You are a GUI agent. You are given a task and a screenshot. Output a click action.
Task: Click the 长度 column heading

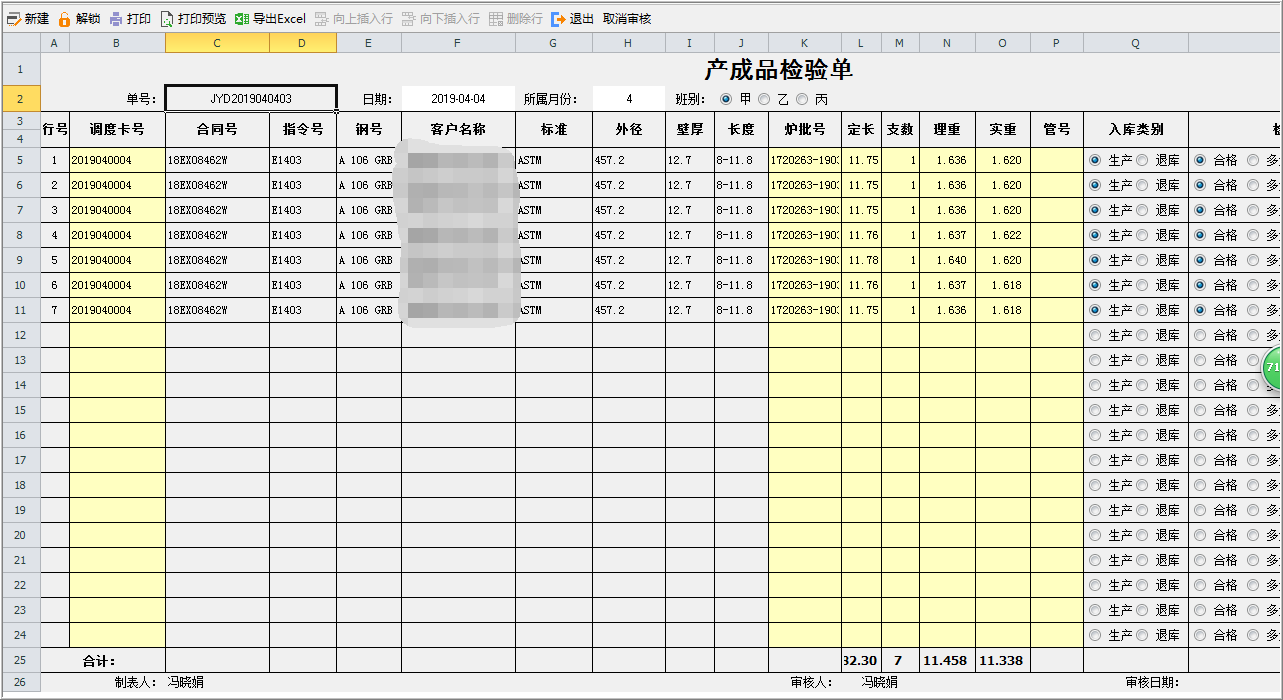point(741,130)
